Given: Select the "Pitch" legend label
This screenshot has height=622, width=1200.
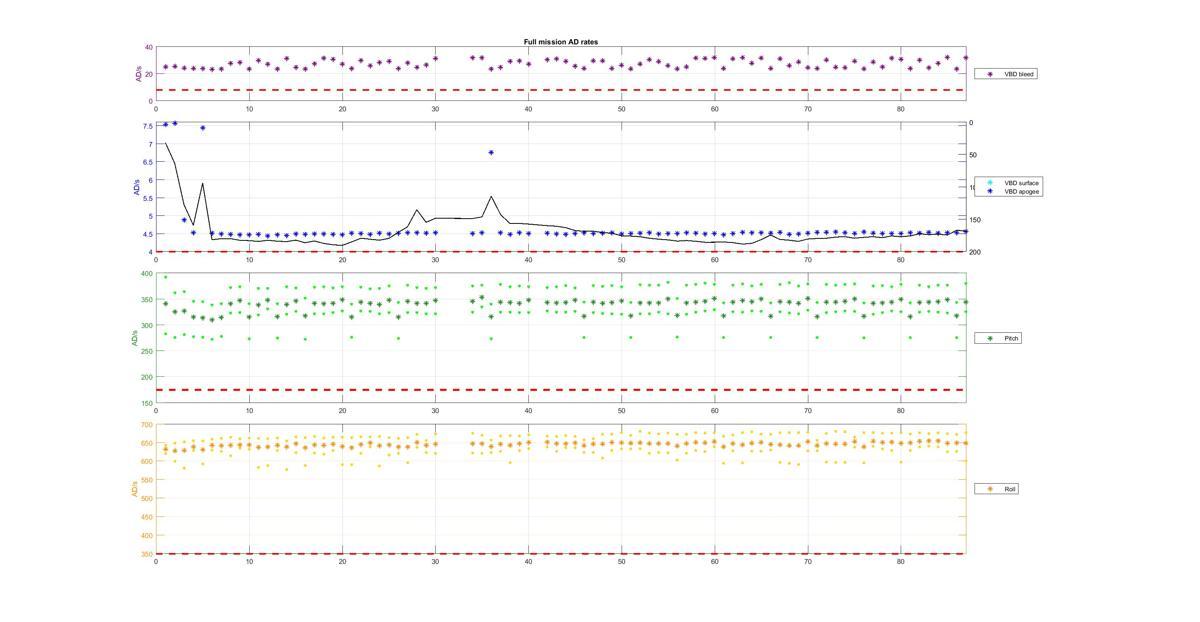Looking at the screenshot, I should coord(1011,338).
